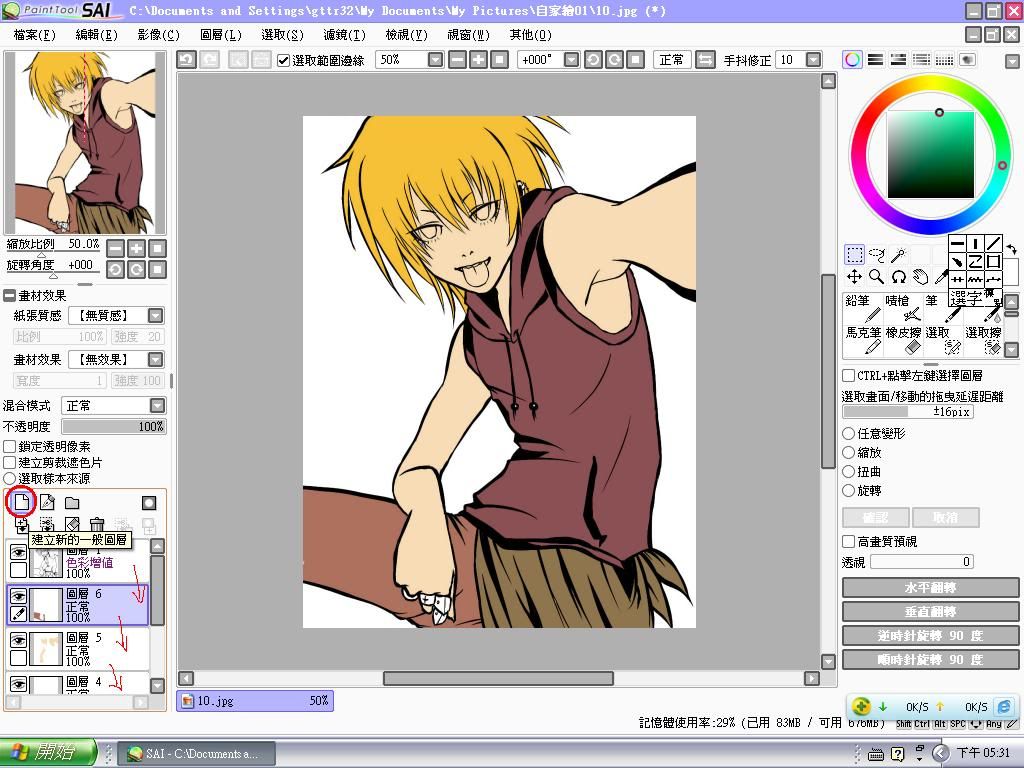Choose the 噴槍 airbrush tool
This screenshot has width=1024, height=768.
903,308
